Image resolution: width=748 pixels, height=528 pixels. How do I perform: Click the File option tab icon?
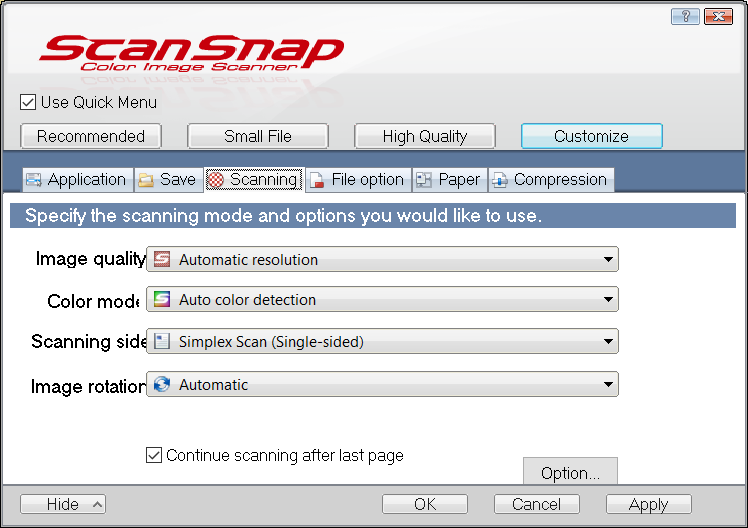coord(317,180)
